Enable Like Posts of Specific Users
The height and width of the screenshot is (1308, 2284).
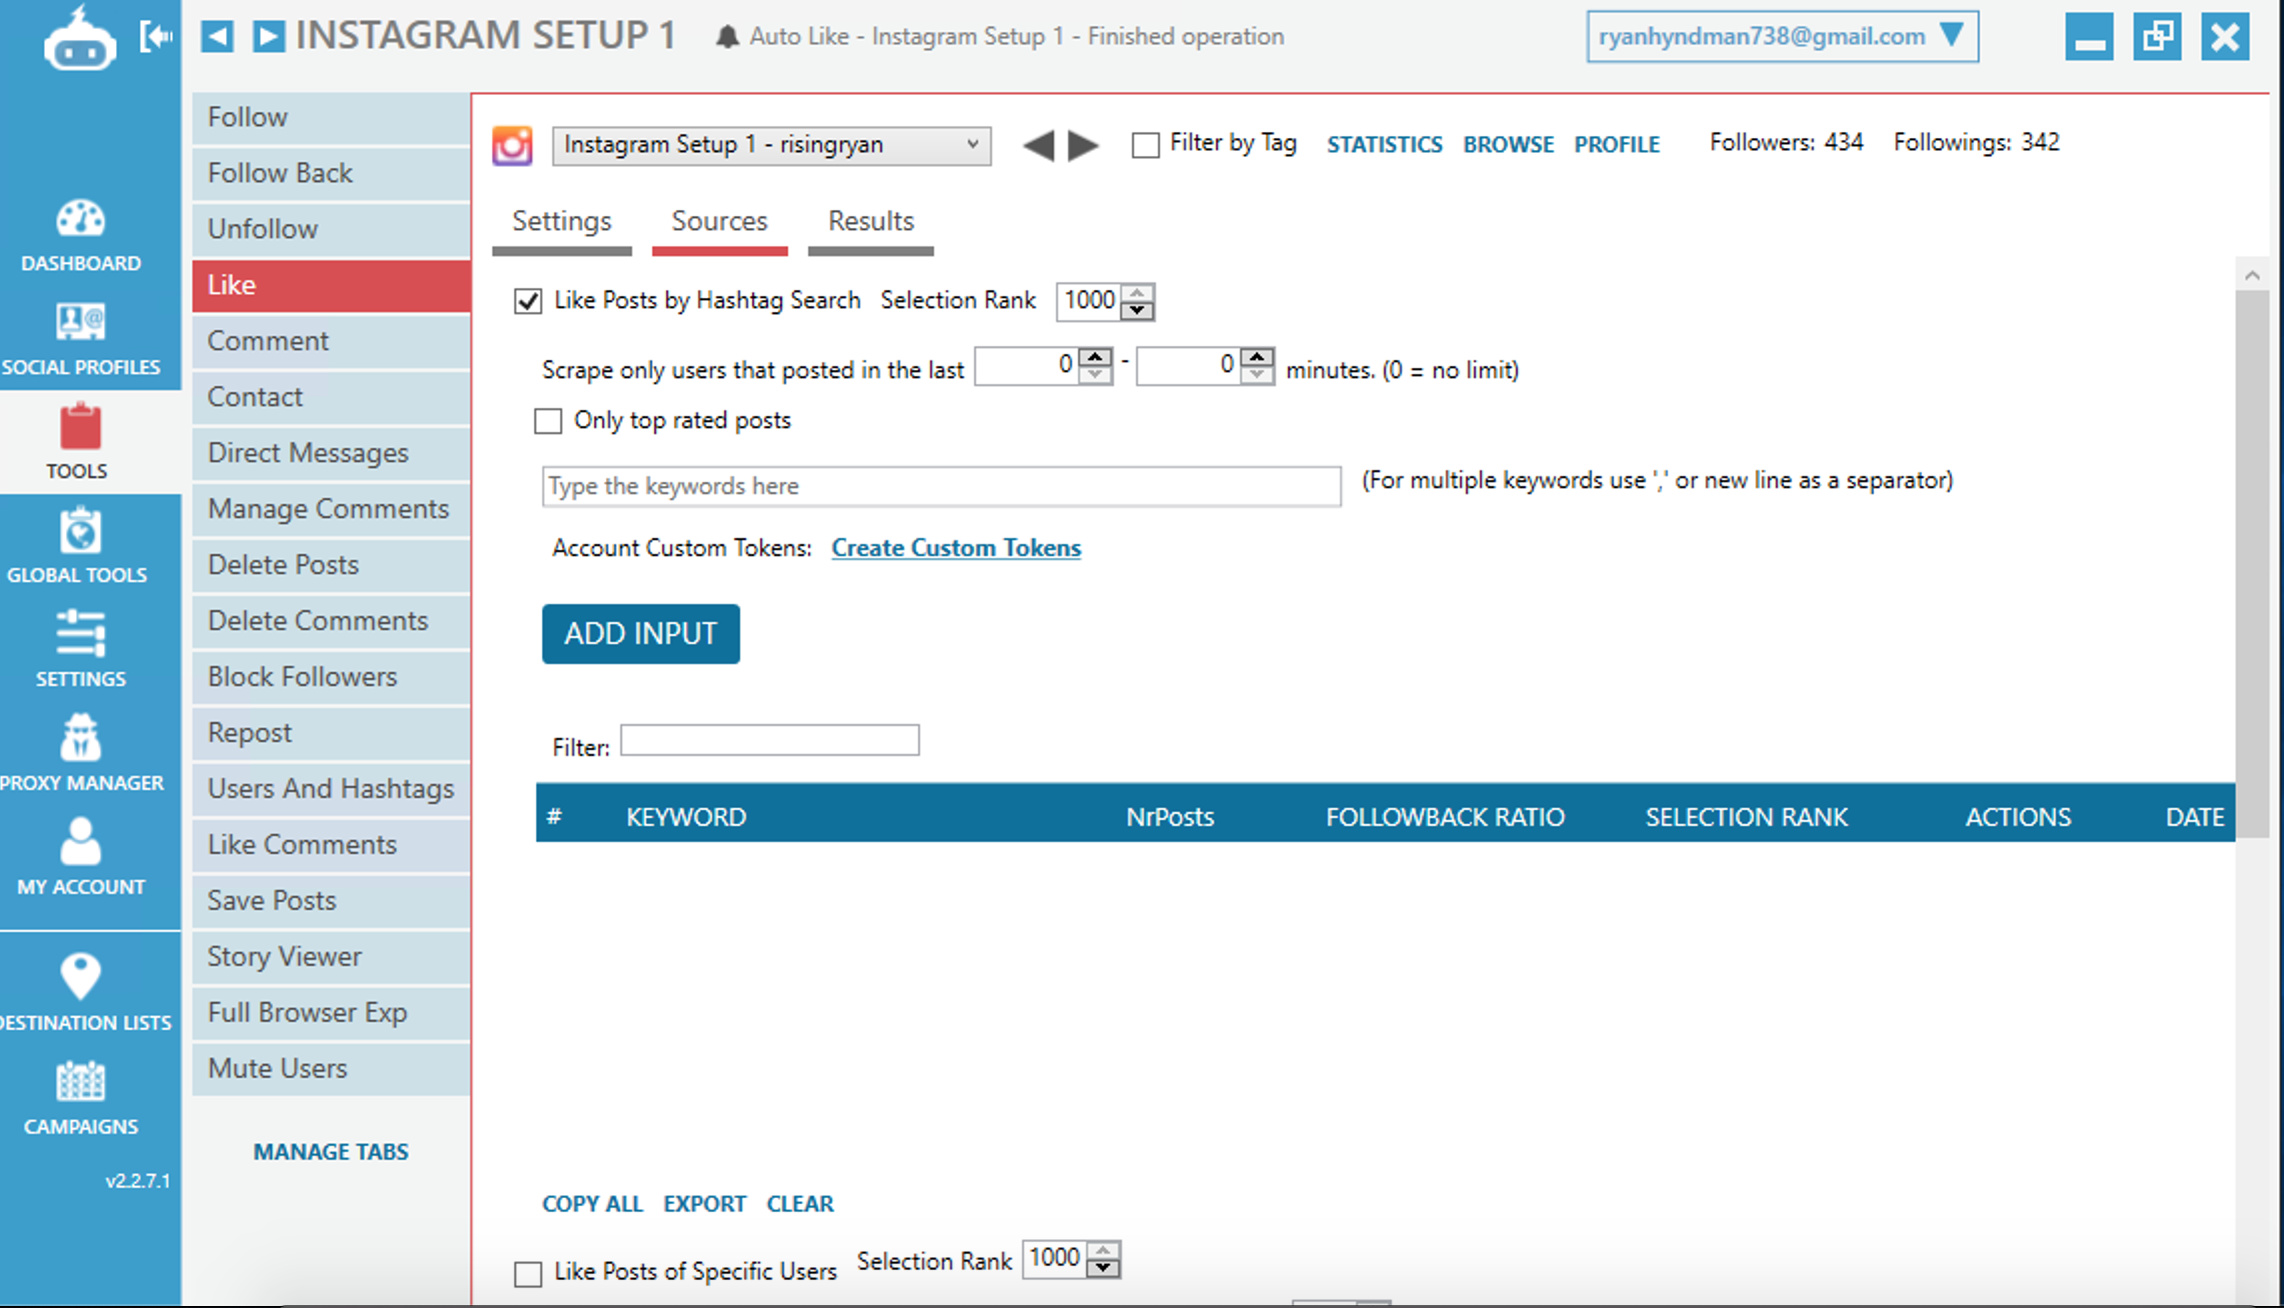(528, 1274)
